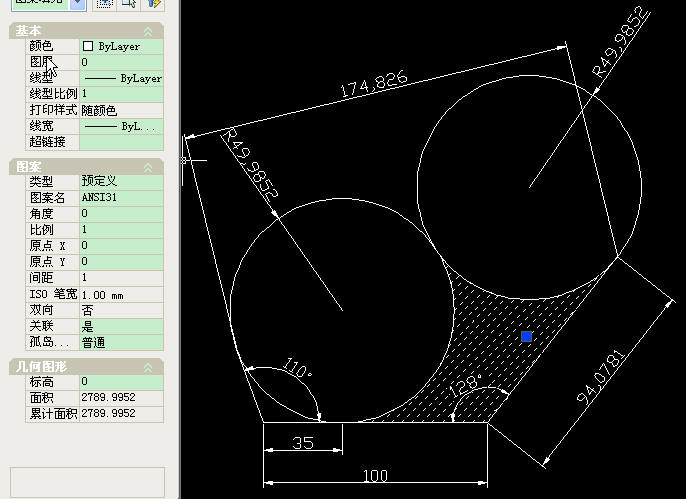686x499 pixels.
Task: Open the object type dropdown arrow at top
Action: coord(77,3)
